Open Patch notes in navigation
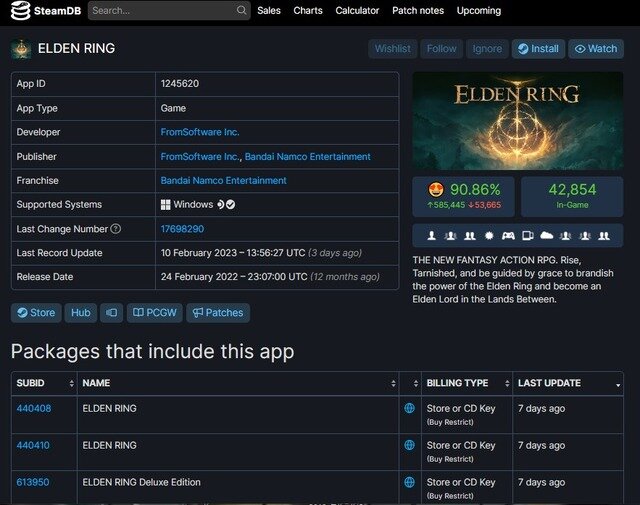Viewport: 640px width, 505px height. 418,11
